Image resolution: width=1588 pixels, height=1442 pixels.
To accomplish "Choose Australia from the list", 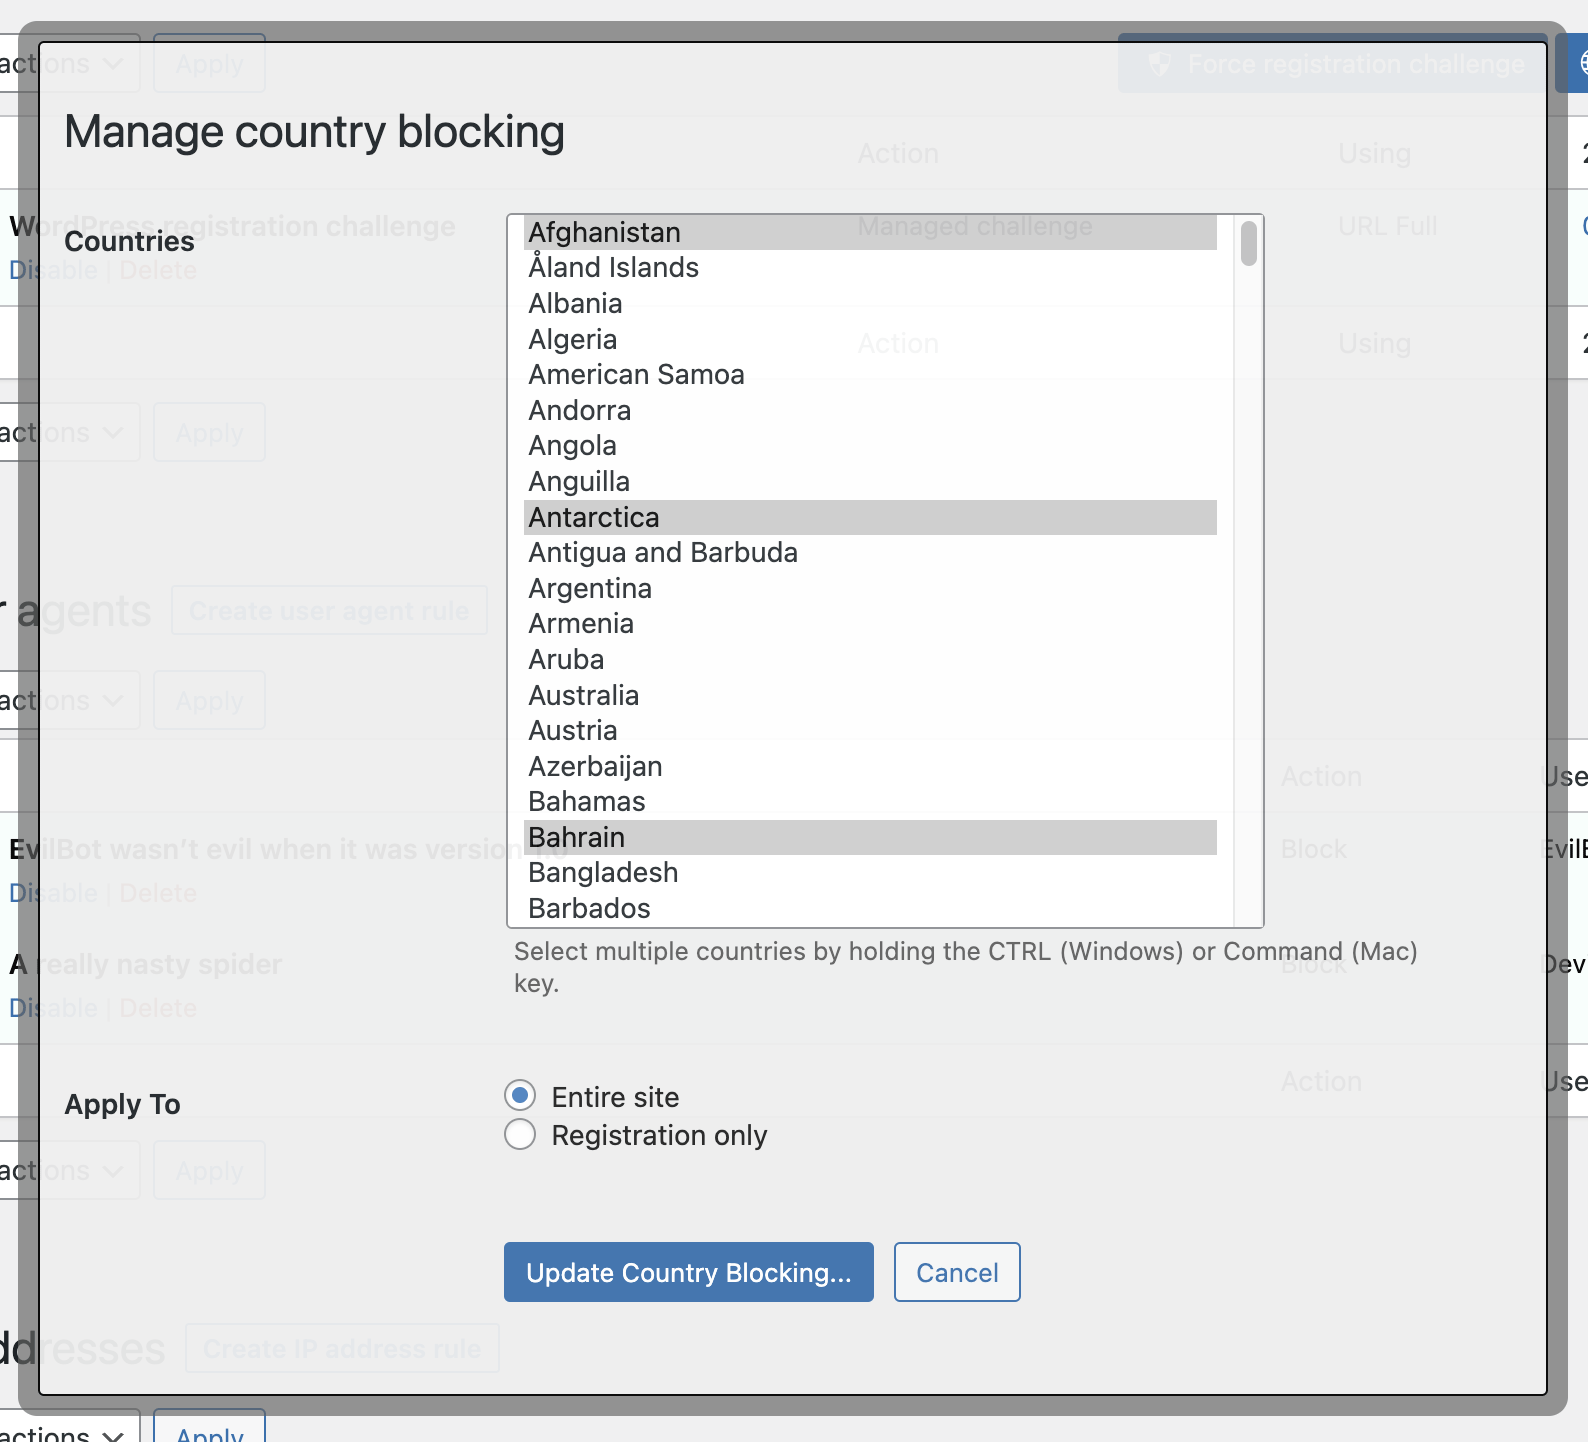I will pyautogui.click(x=870, y=695).
